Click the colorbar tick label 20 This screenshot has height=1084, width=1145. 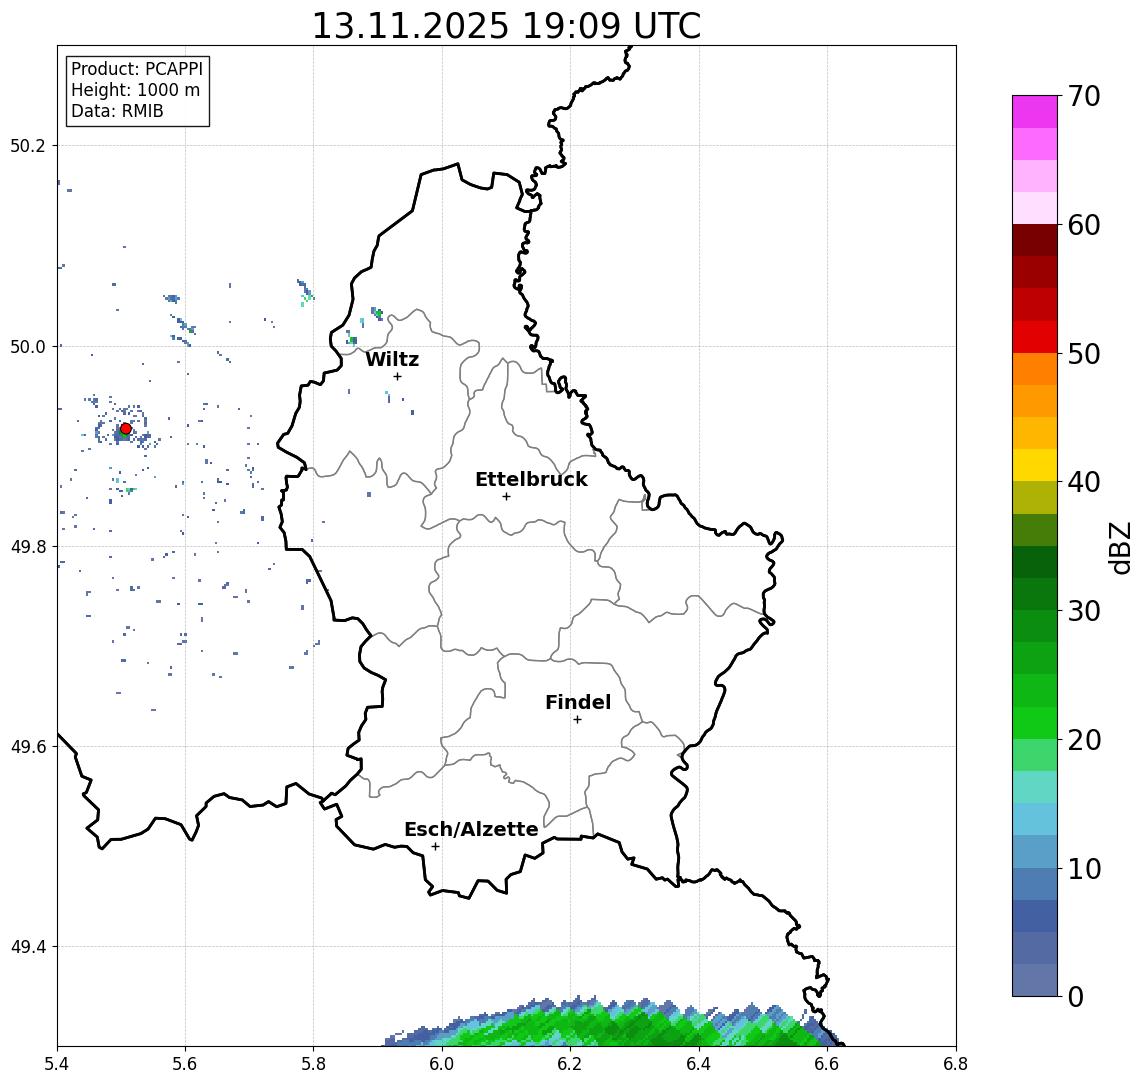1084,740
